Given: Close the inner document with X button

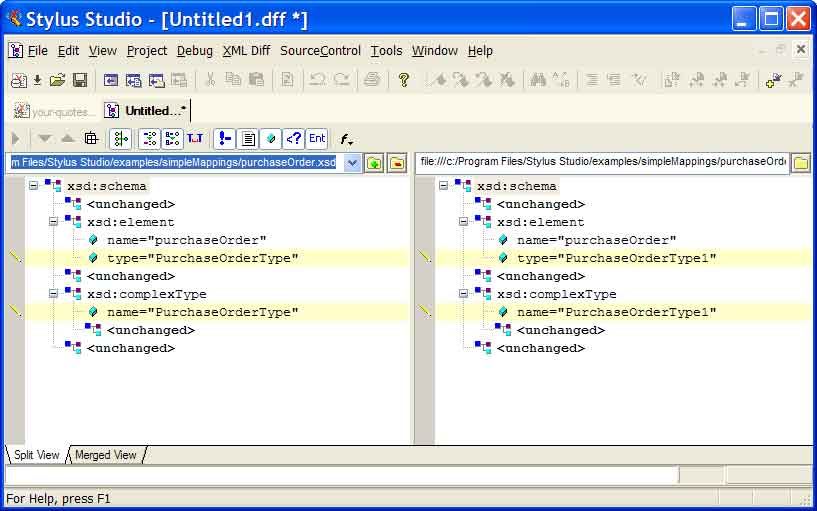Looking at the screenshot, I should (x=800, y=49).
